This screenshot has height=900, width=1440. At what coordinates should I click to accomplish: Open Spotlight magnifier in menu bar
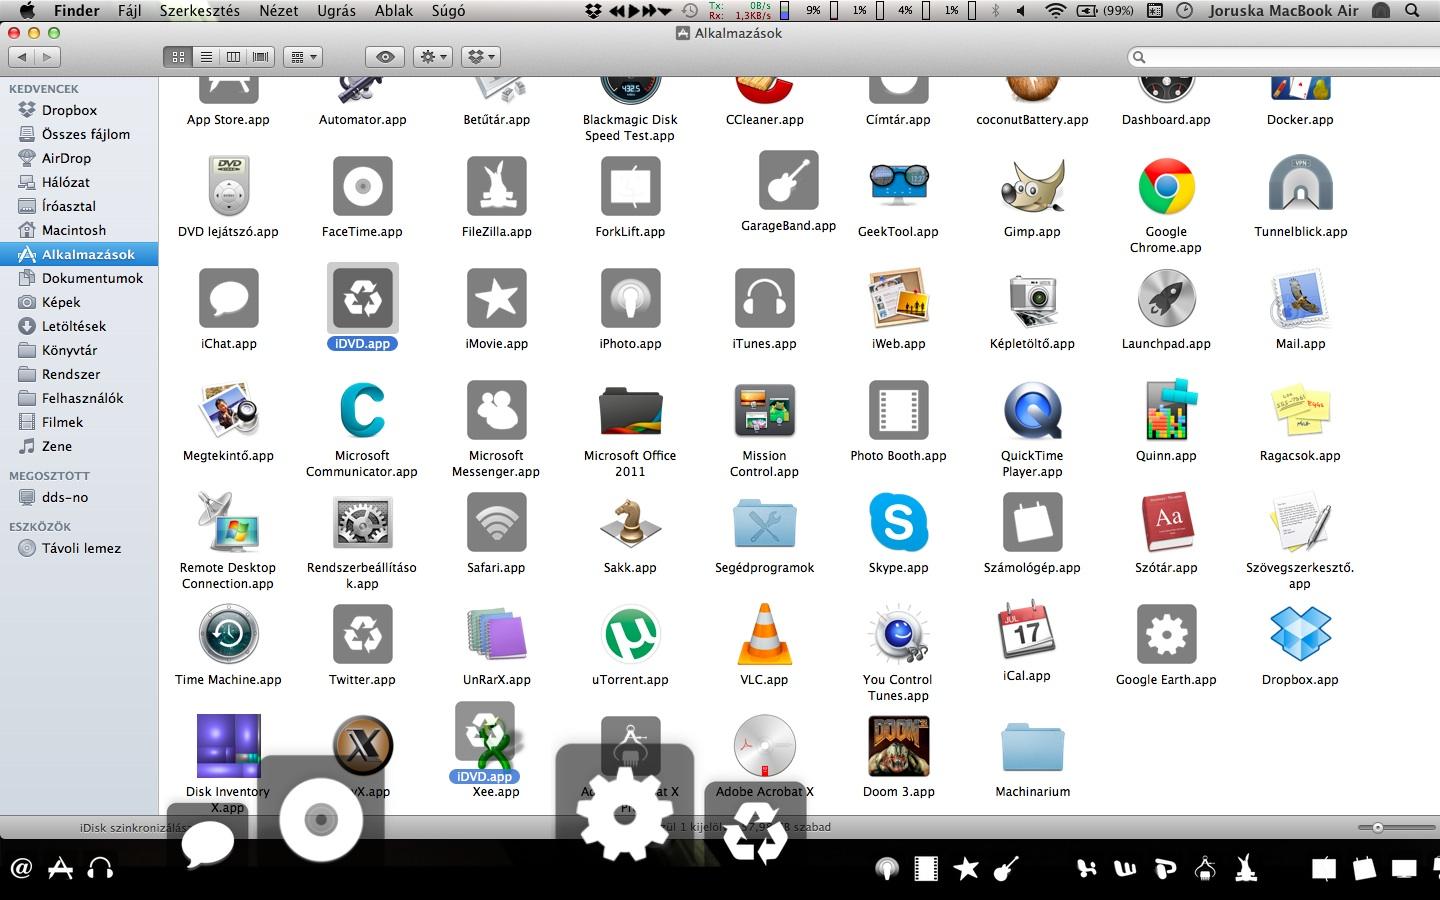click(1412, 10)
